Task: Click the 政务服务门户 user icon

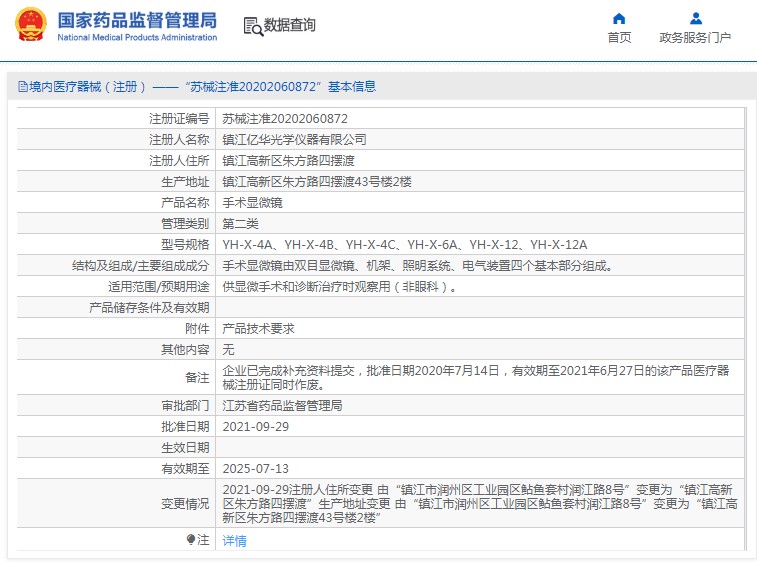Action: click(x=696, y=19)
